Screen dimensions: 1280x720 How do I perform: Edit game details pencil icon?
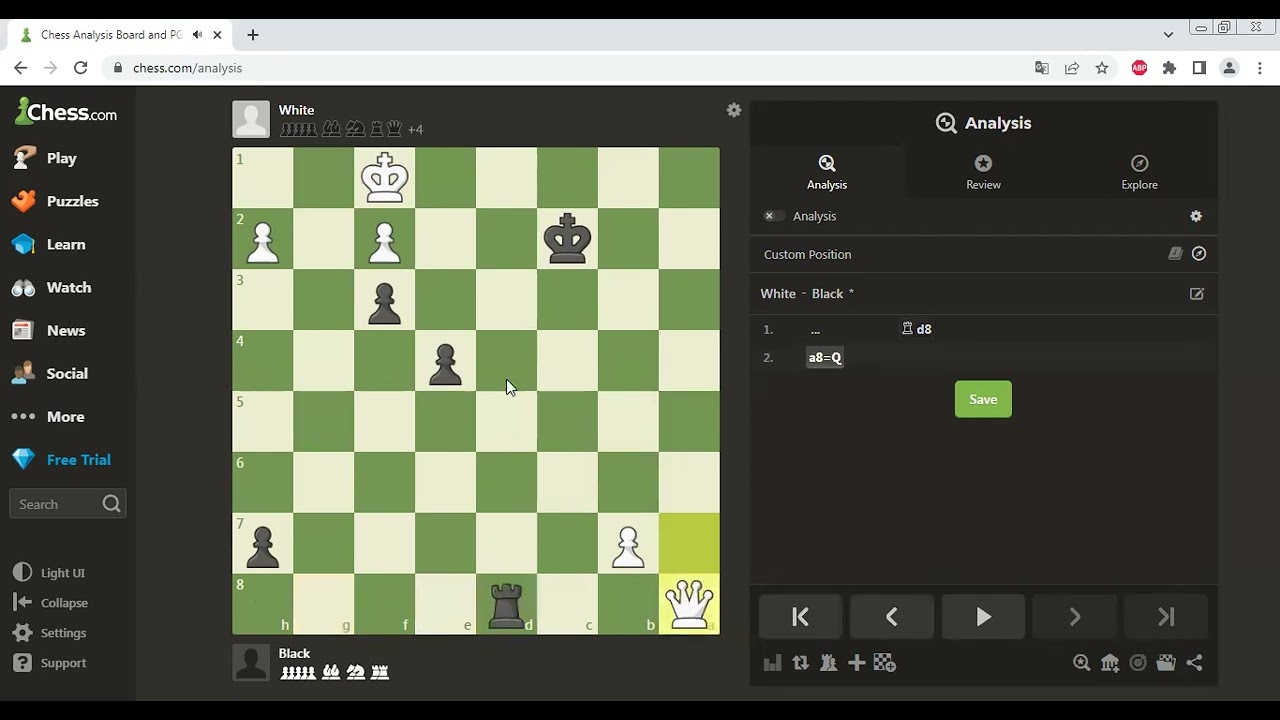click(1197, 294)
